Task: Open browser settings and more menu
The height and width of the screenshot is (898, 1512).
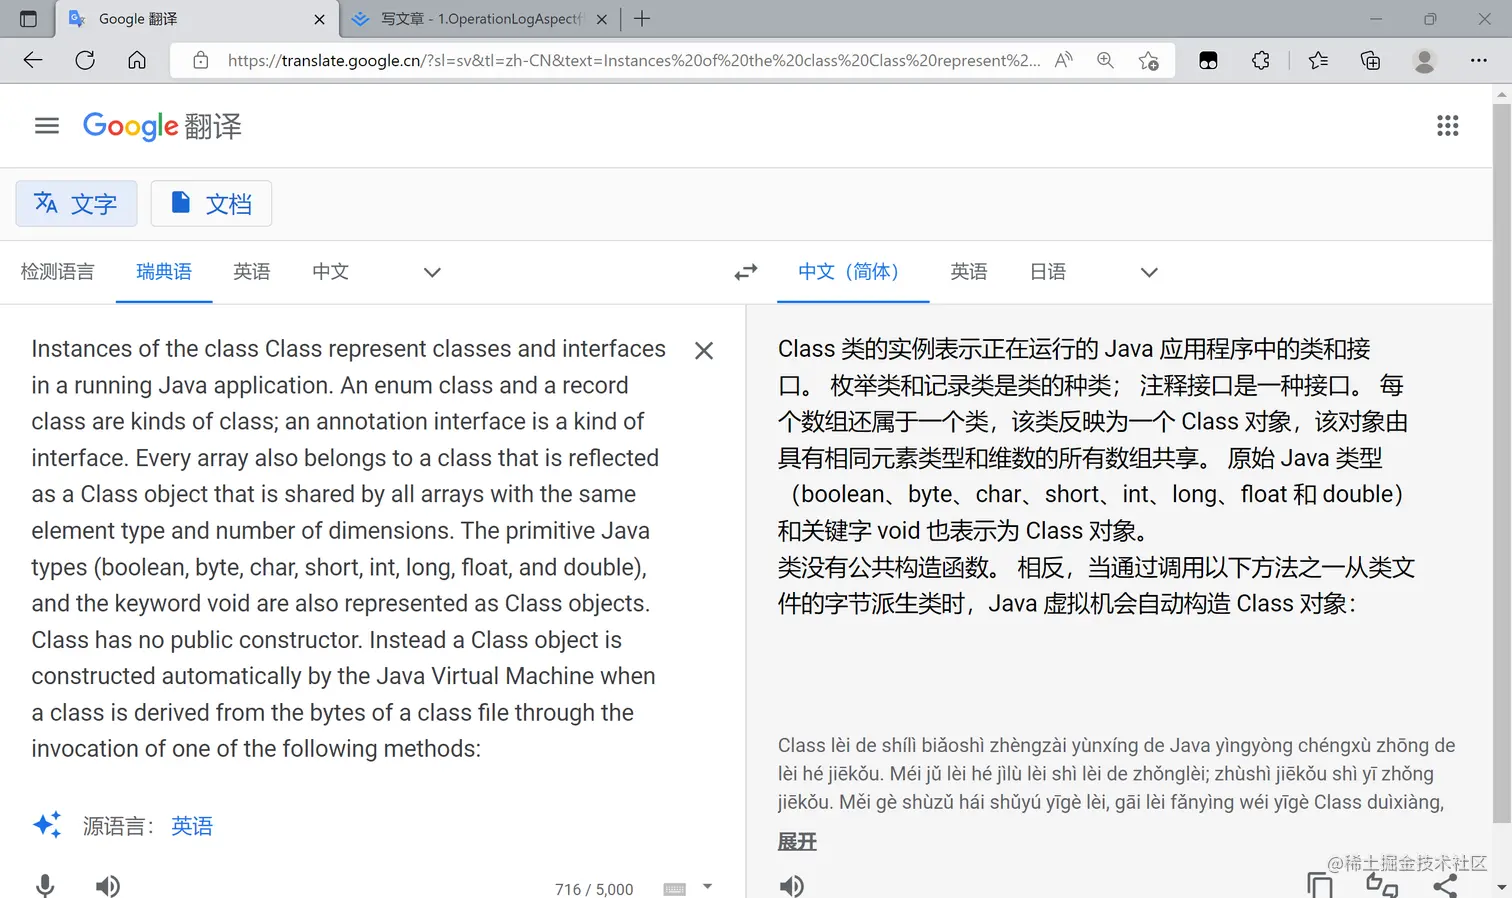Action: (1479, 60)
